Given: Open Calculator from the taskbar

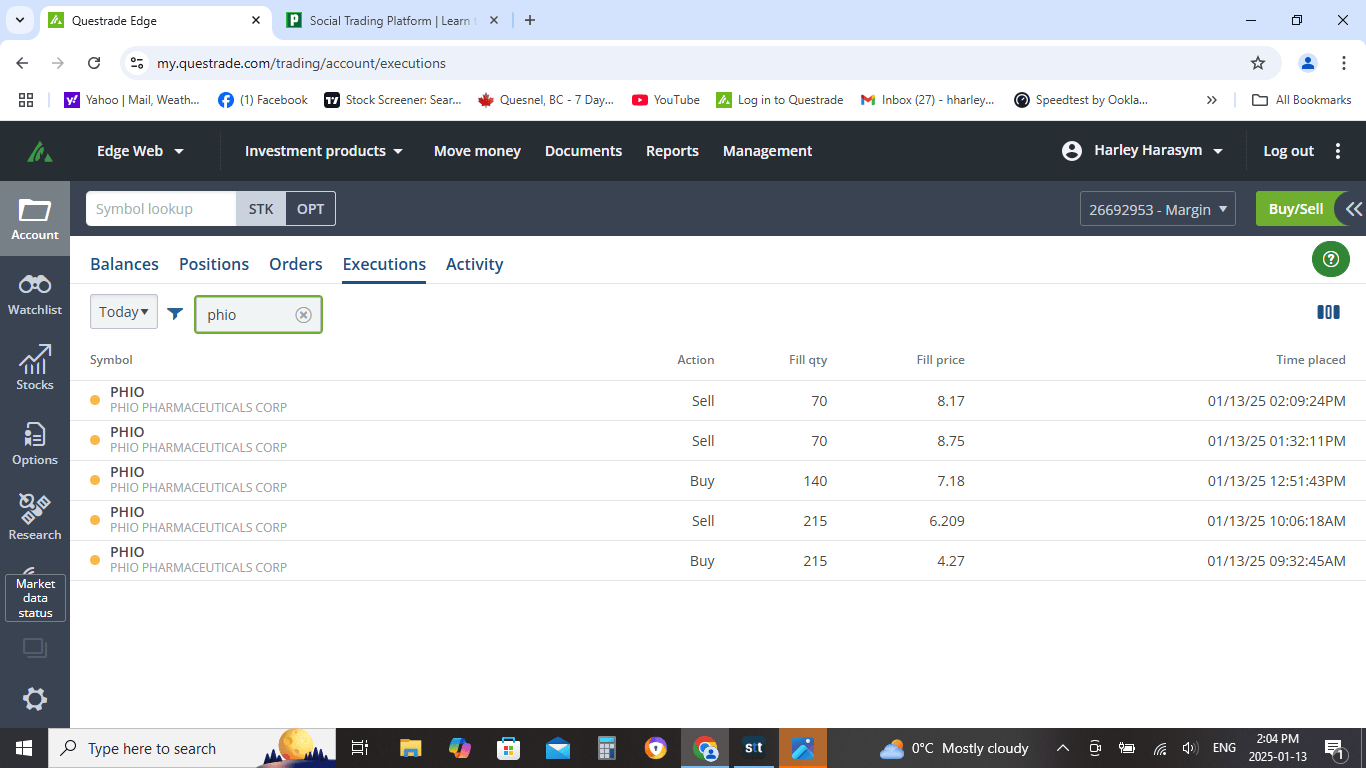Looking at the screenshot, I should [x=606, y=748].
